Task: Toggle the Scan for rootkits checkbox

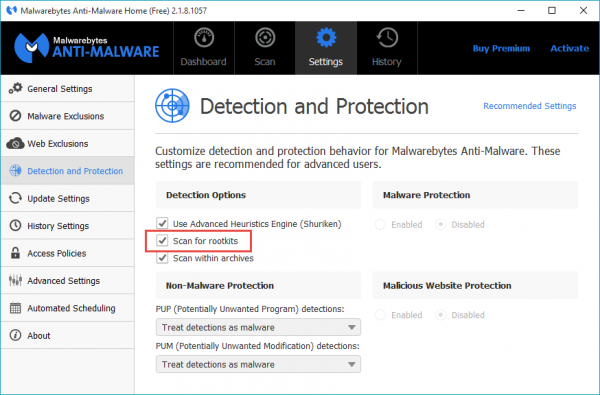Action: pos(162,240)
